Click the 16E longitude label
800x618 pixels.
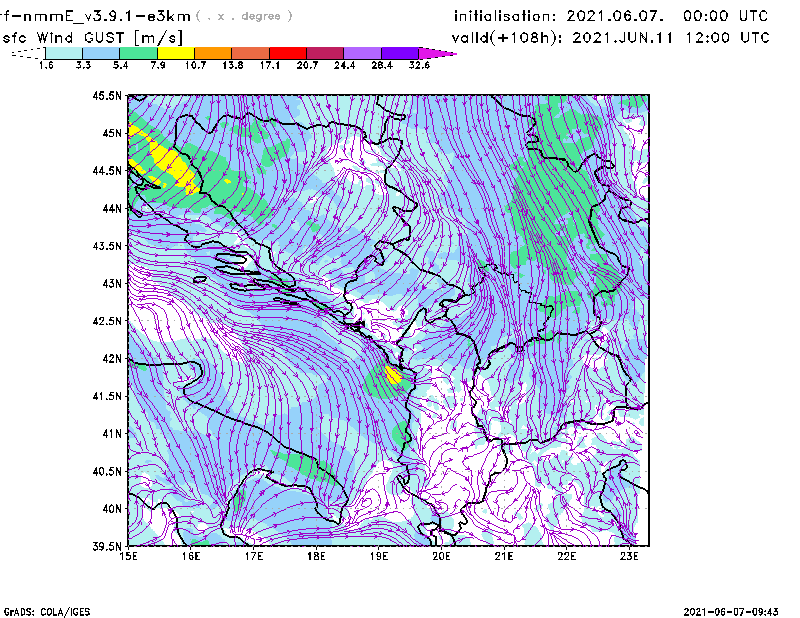pos(191,556)
